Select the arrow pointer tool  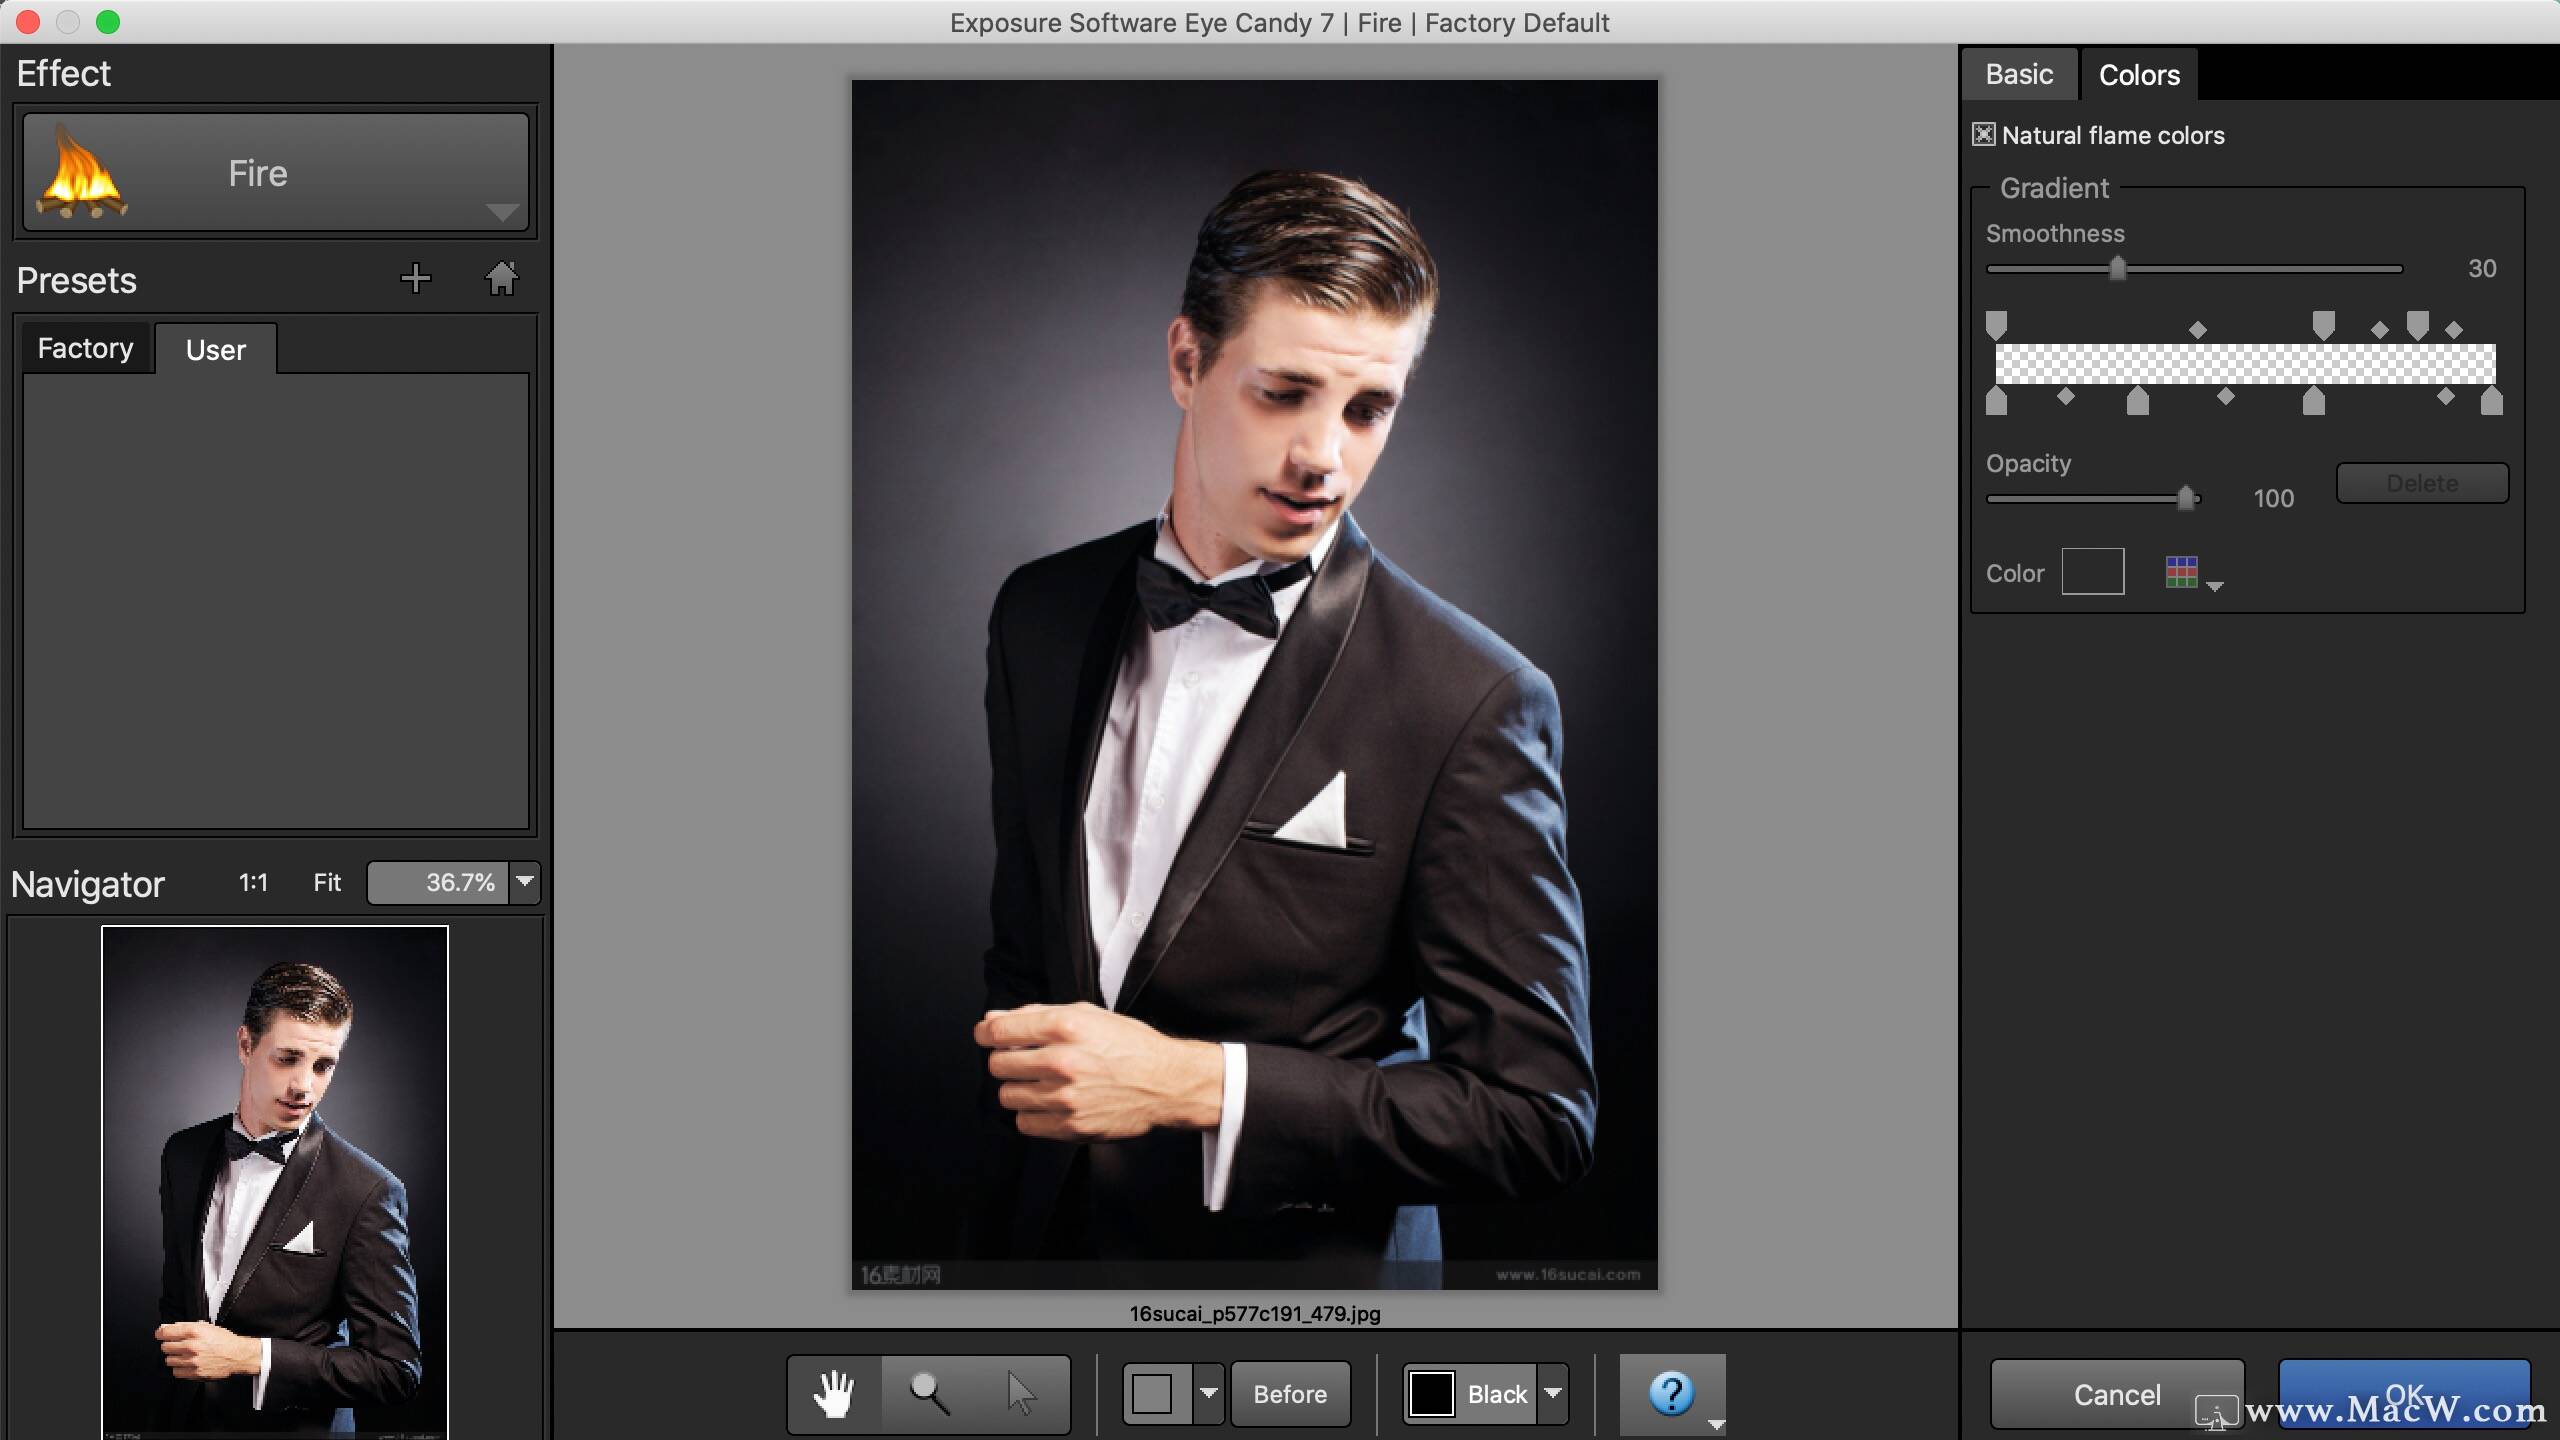[x=1021, y=1394]
